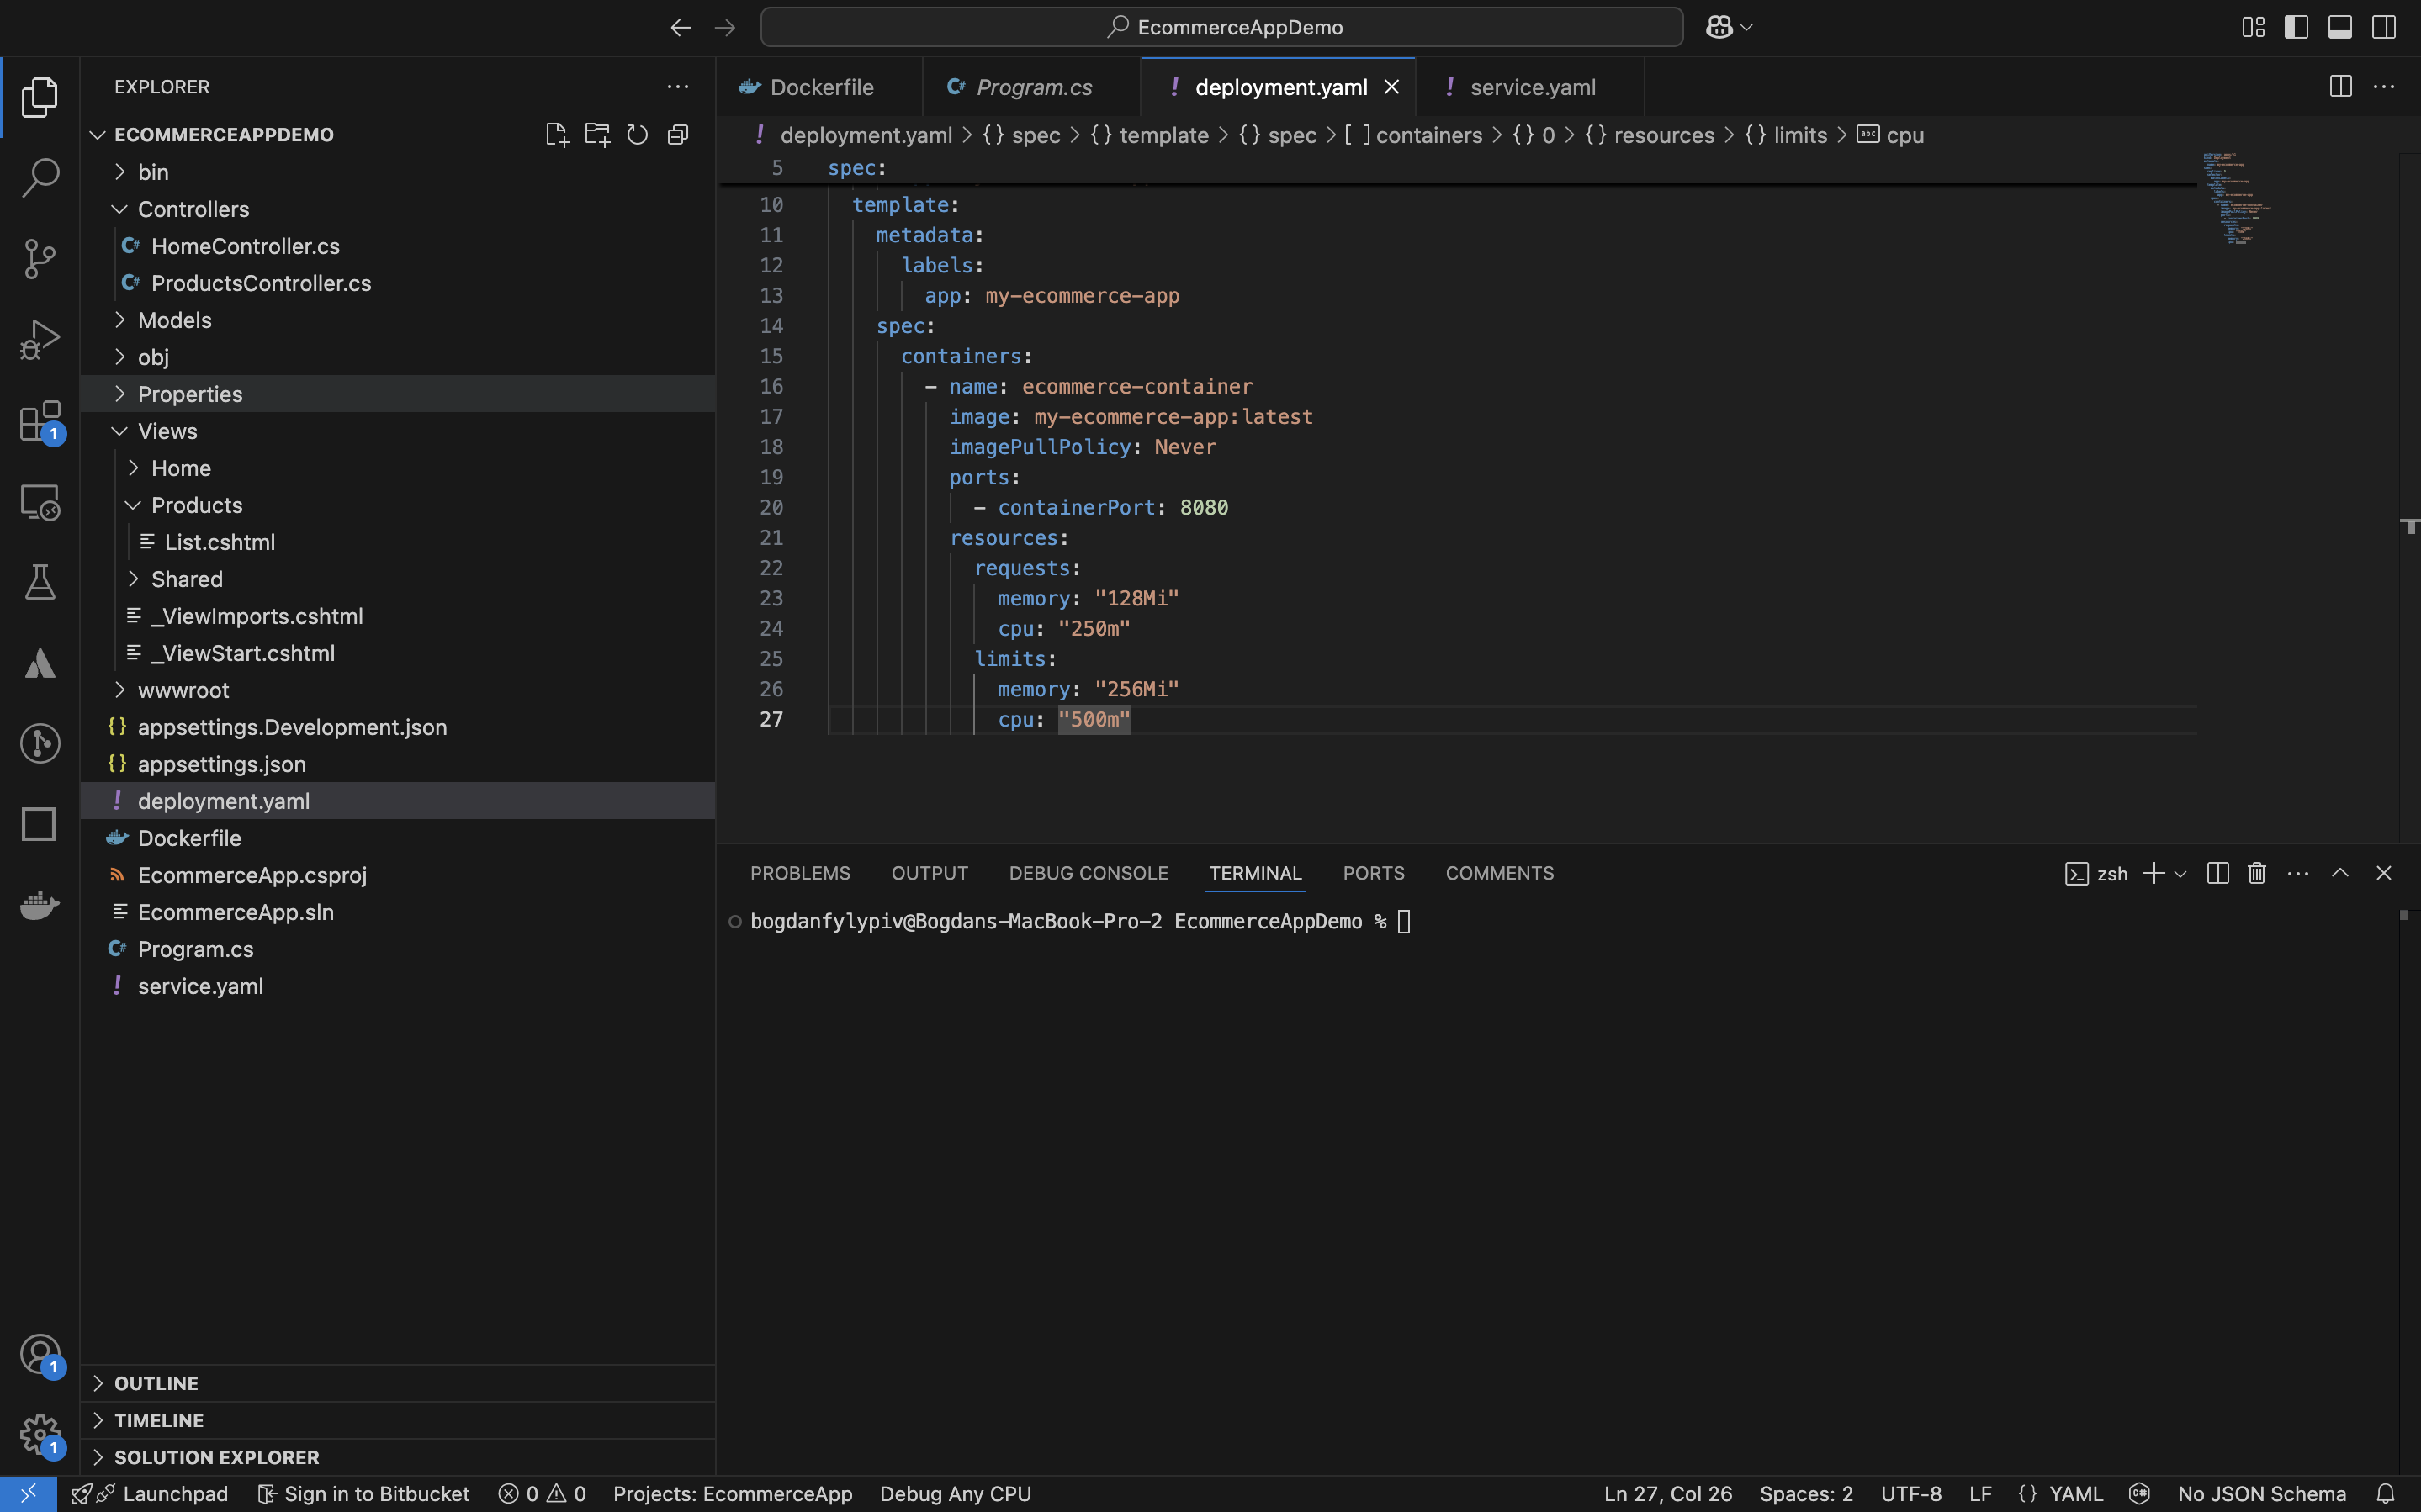Open the Extensions view
Viewport: 2421px width, 1512px height.
[x=40, y=421]
